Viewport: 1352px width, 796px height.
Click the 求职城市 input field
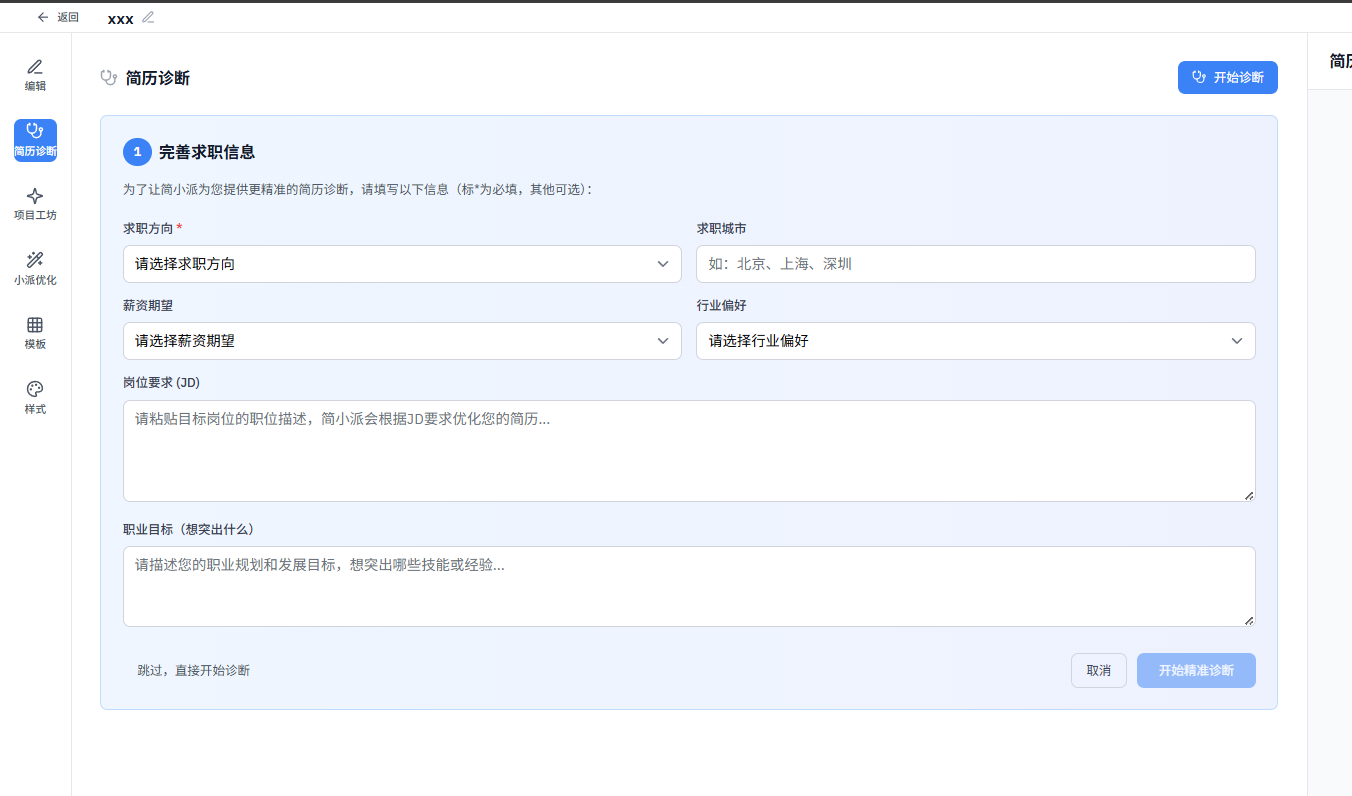pos(975,263)
